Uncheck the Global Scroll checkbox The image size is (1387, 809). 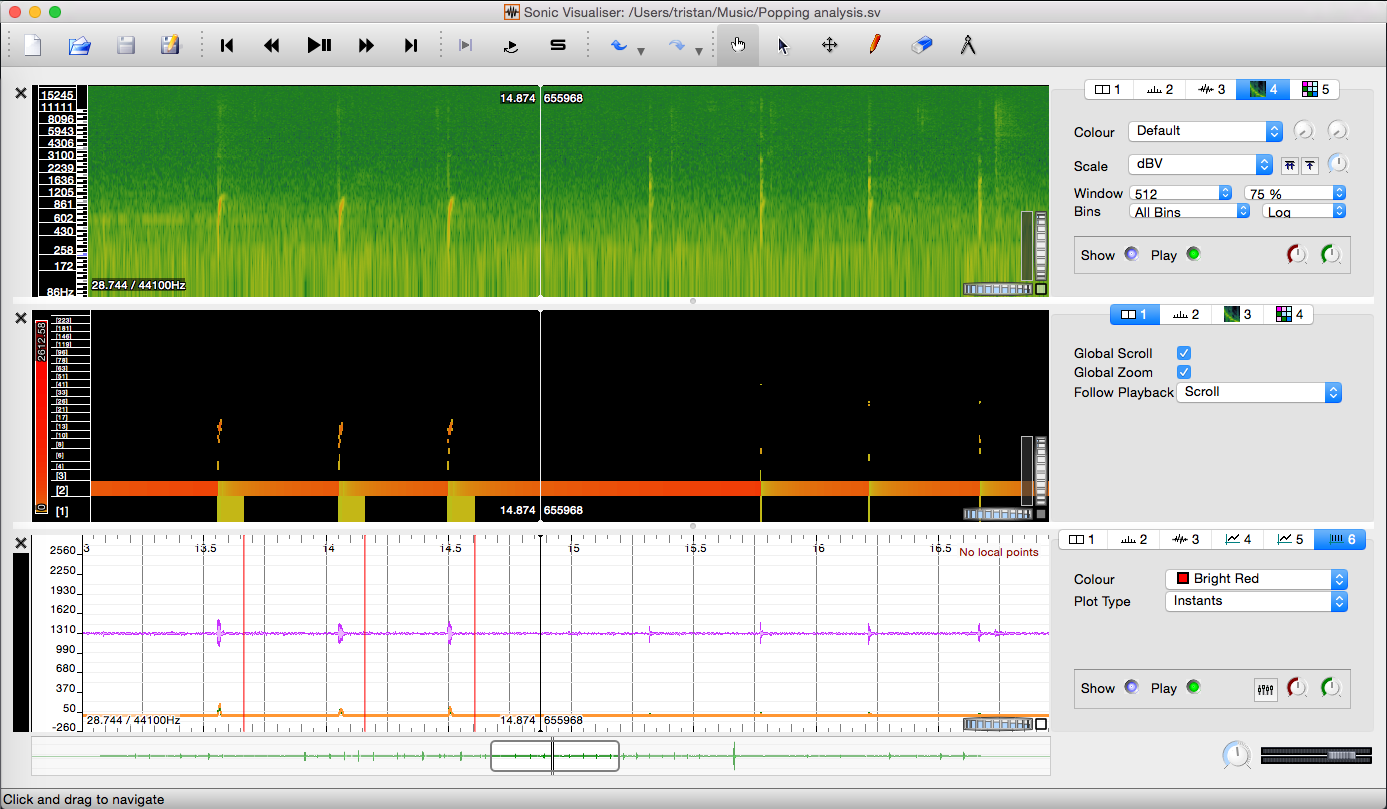(1184, 353)
